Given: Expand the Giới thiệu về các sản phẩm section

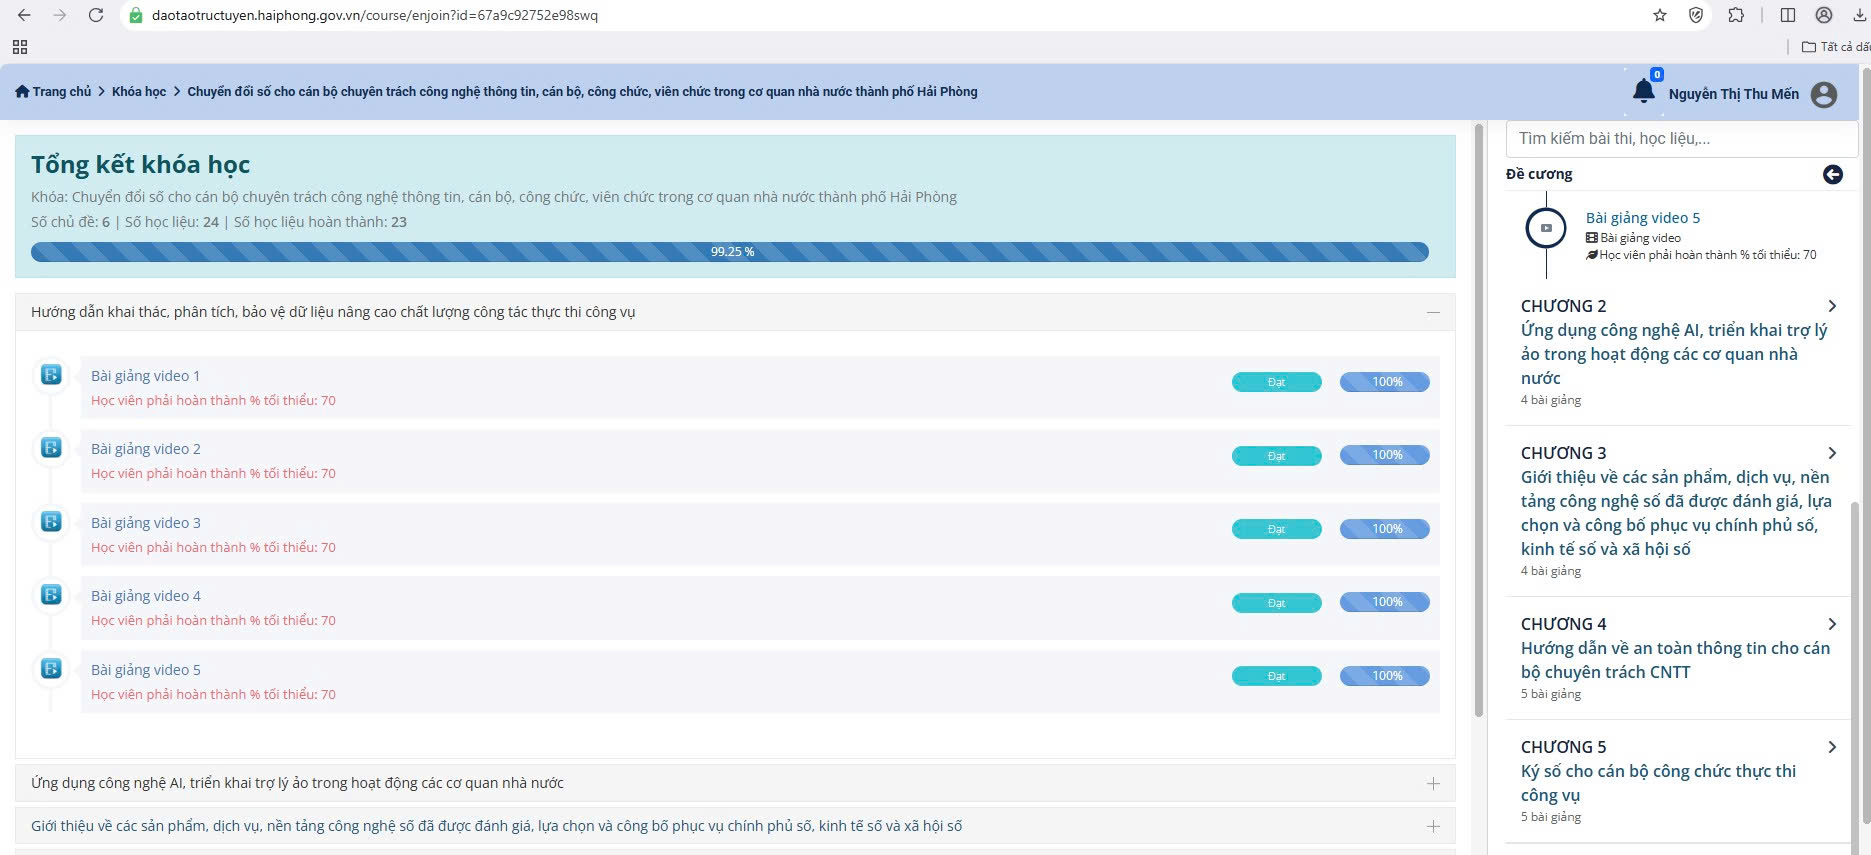Looking at the screenshot, I should [1433, 827].
